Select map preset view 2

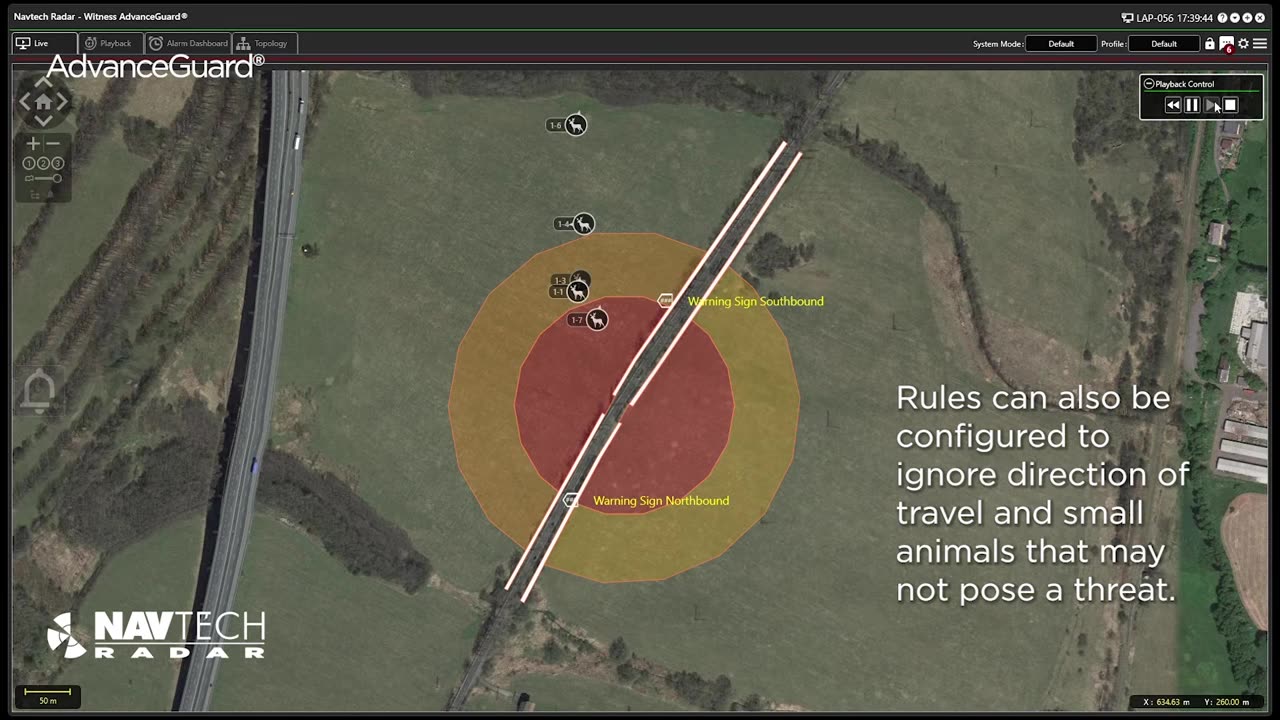point(43,163)
